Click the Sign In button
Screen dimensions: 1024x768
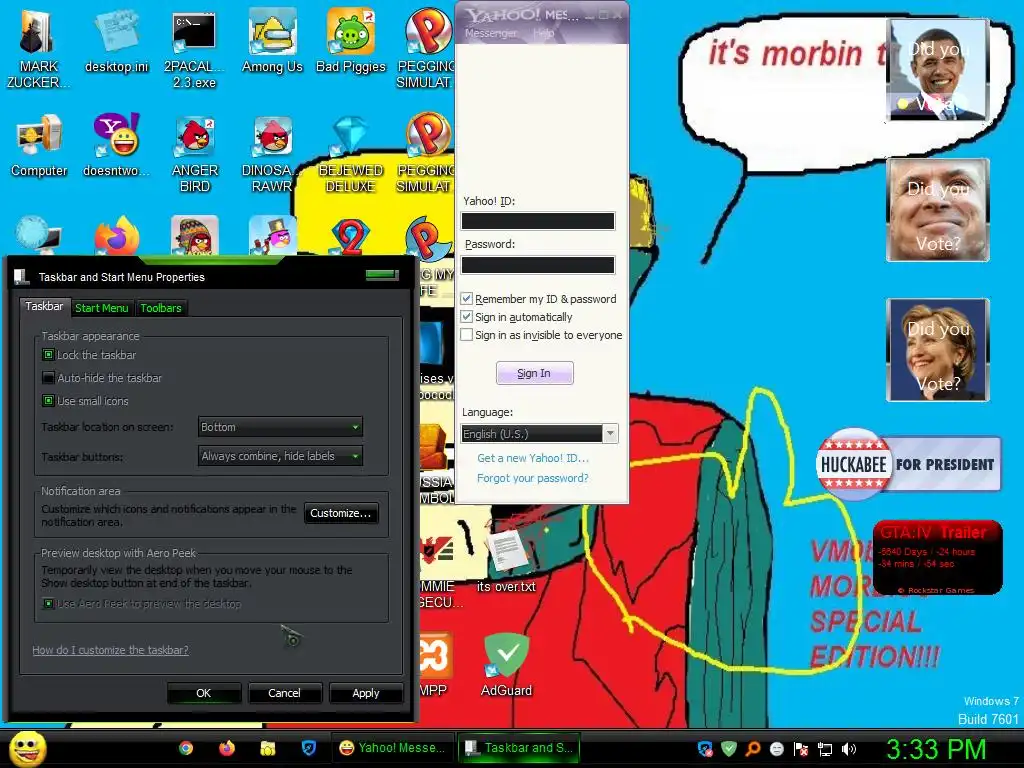(534, 373)
